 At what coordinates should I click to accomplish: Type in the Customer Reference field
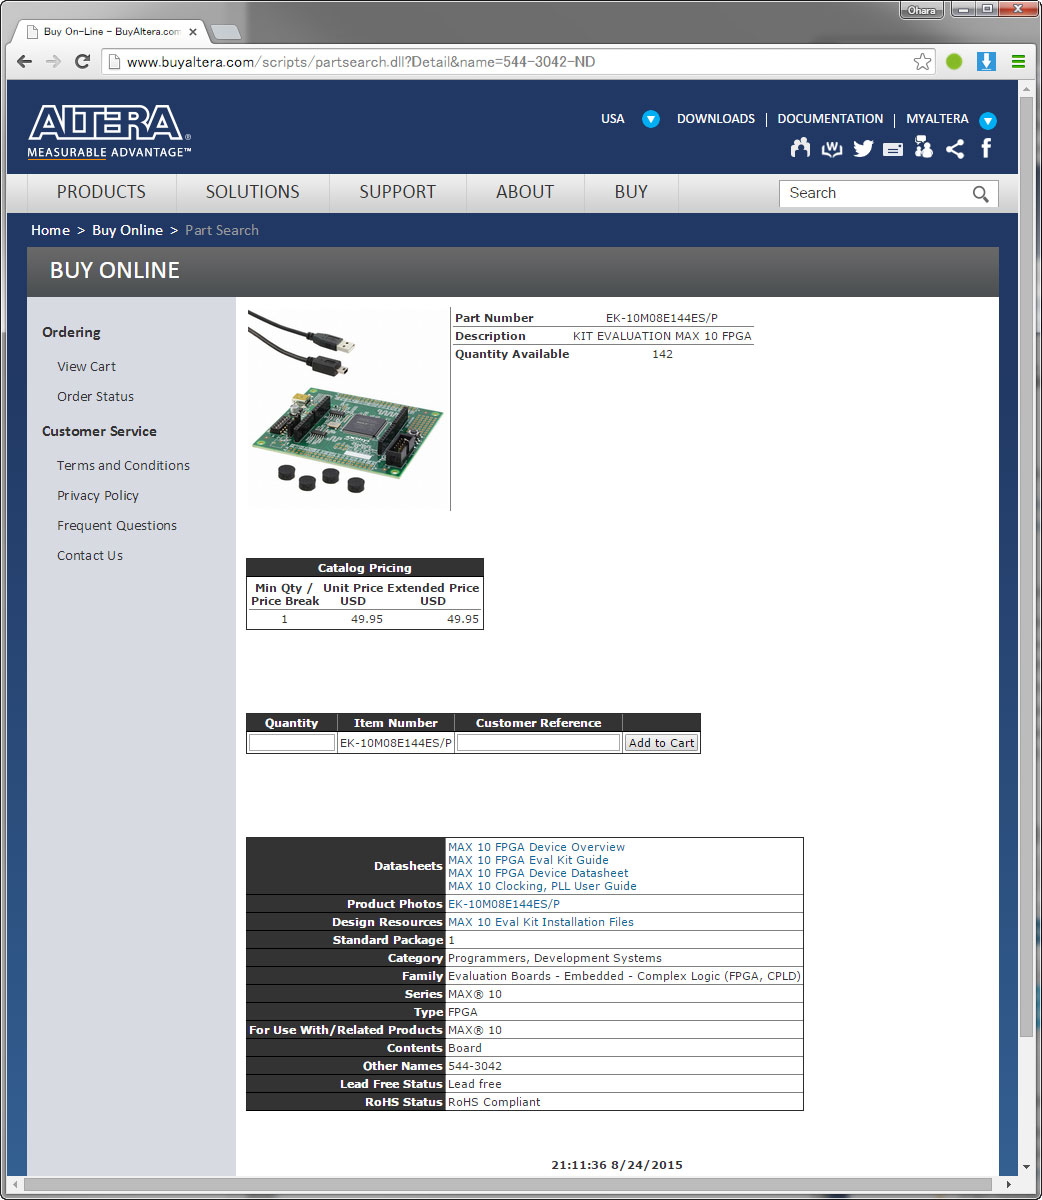[537, 743]
